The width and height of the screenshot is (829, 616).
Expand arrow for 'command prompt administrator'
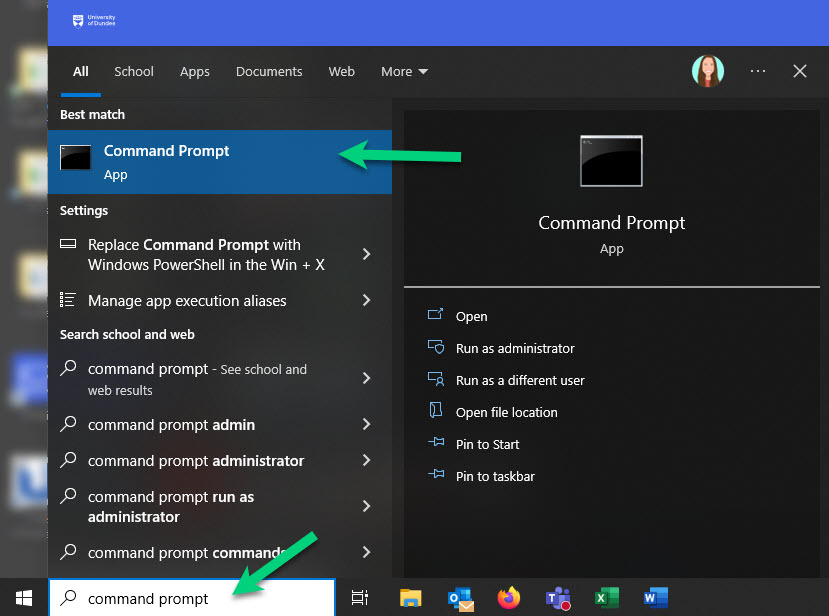click(366, 460)
